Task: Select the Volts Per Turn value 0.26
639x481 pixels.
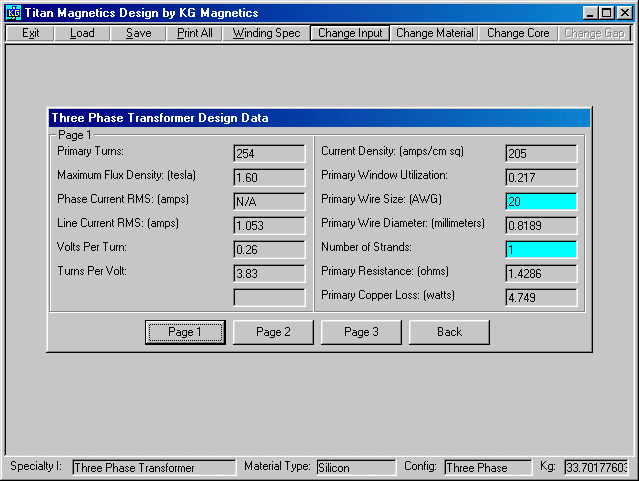Action: point(269,249)
